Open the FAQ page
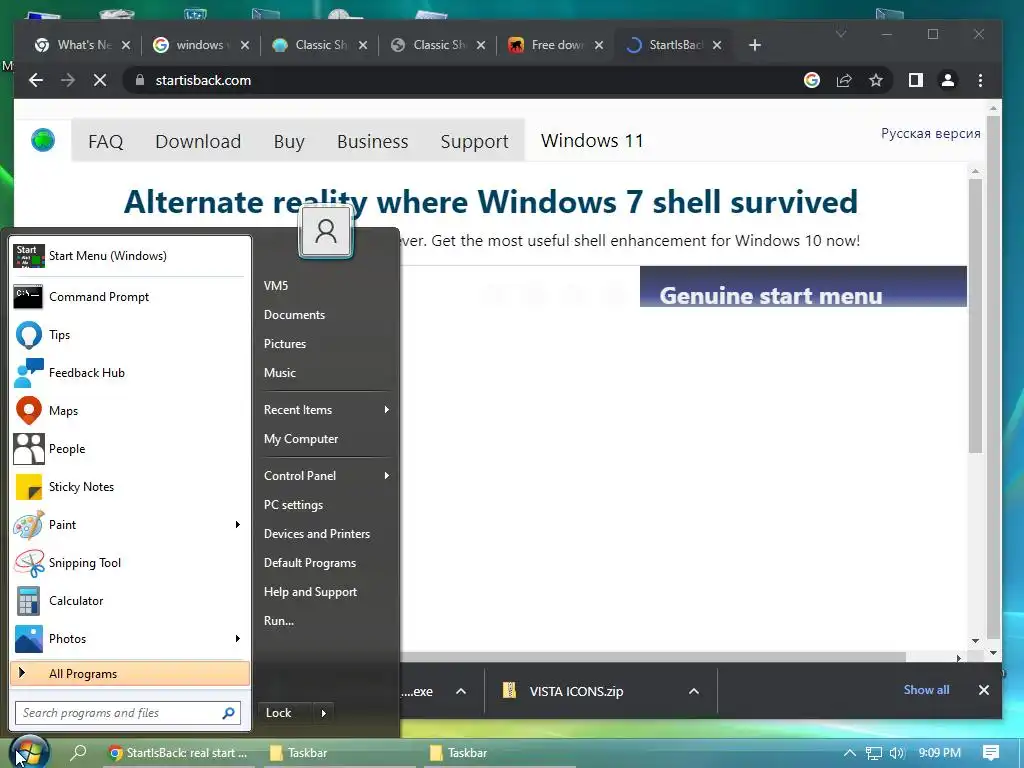Screen dimensions: 1024x768 (x=106, y=141)
